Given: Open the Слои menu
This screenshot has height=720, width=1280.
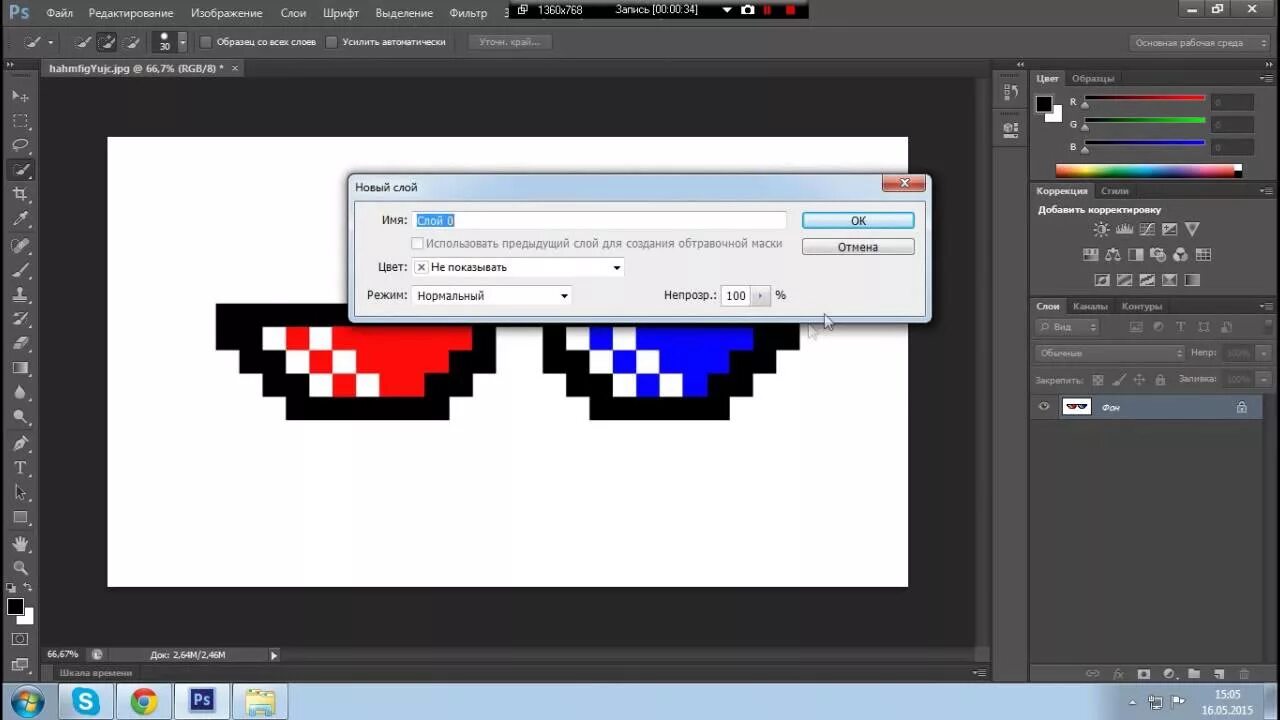Looking at the screenshot, I should point(294,13).
